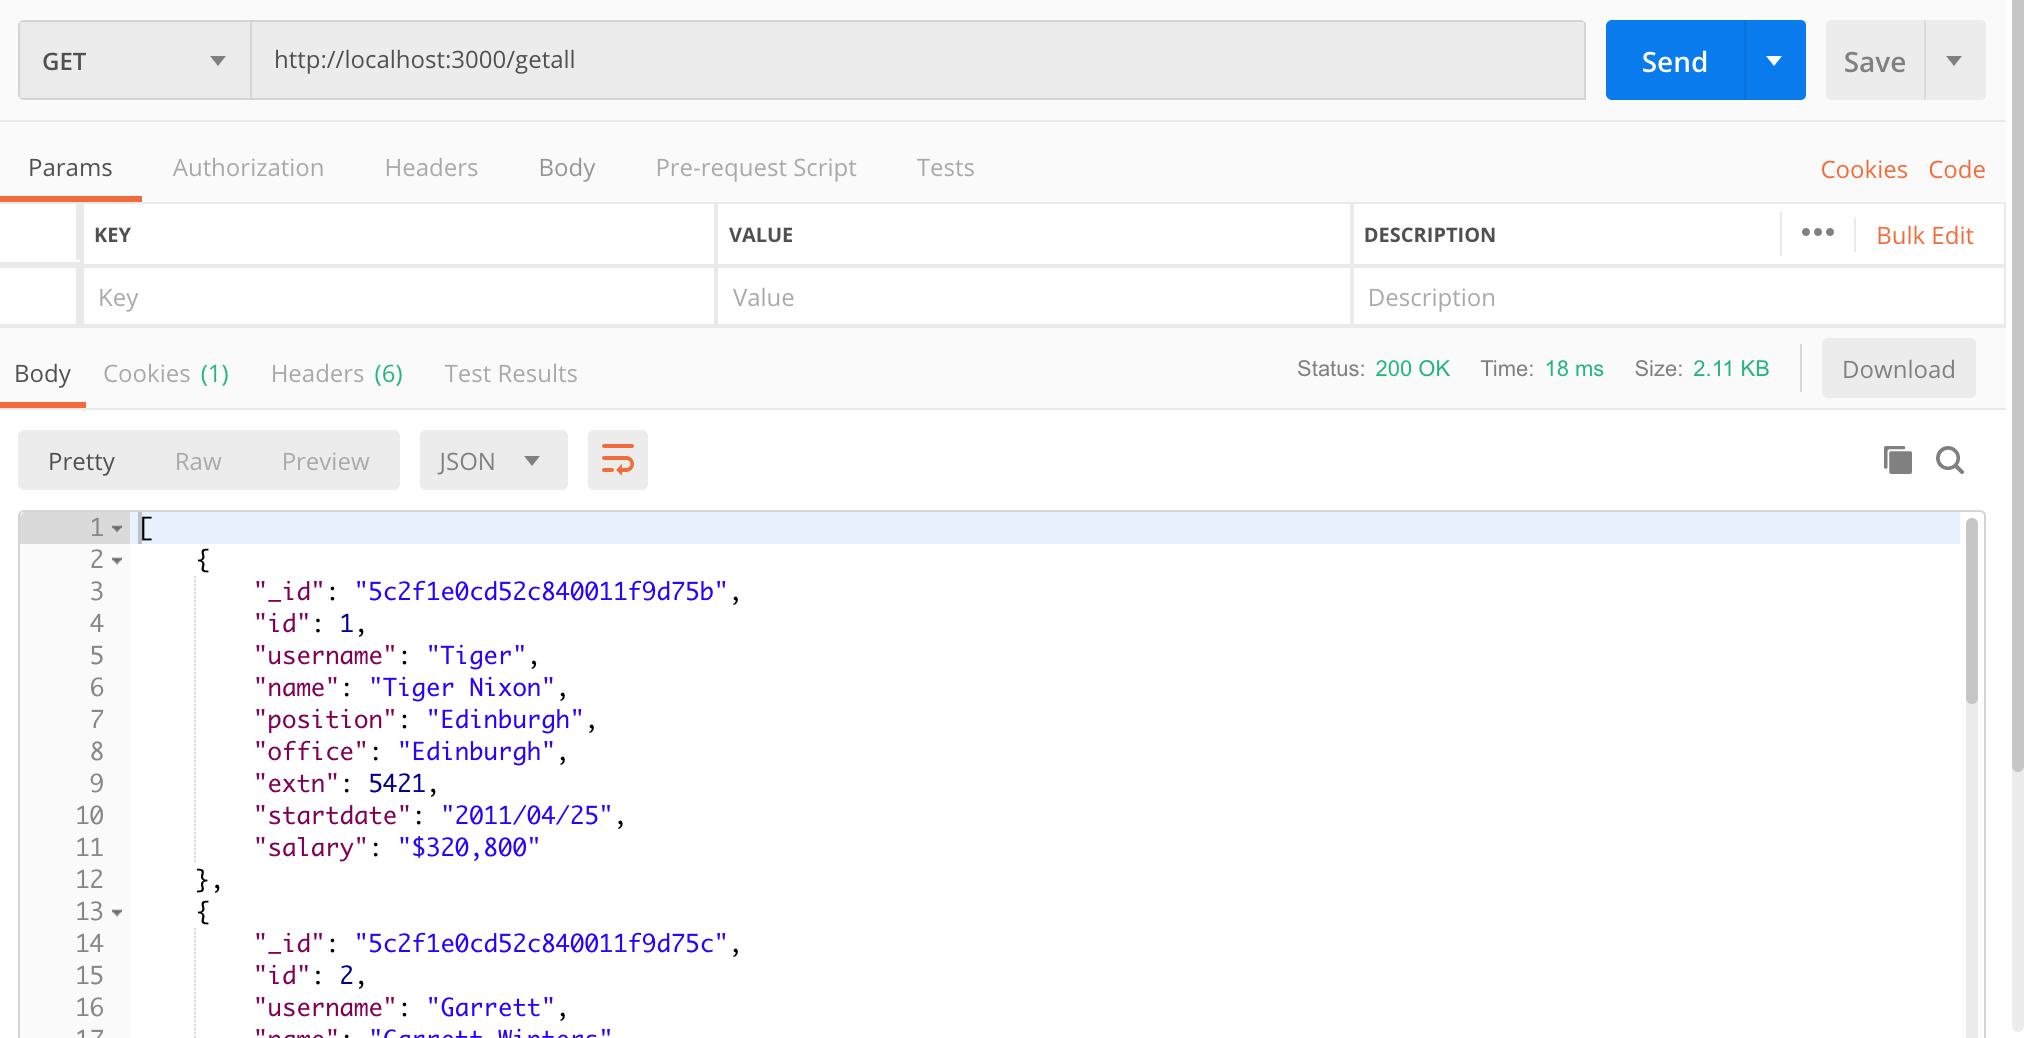Click the request URL field
Screen dimensions: 2030x1038
(900, 60)
